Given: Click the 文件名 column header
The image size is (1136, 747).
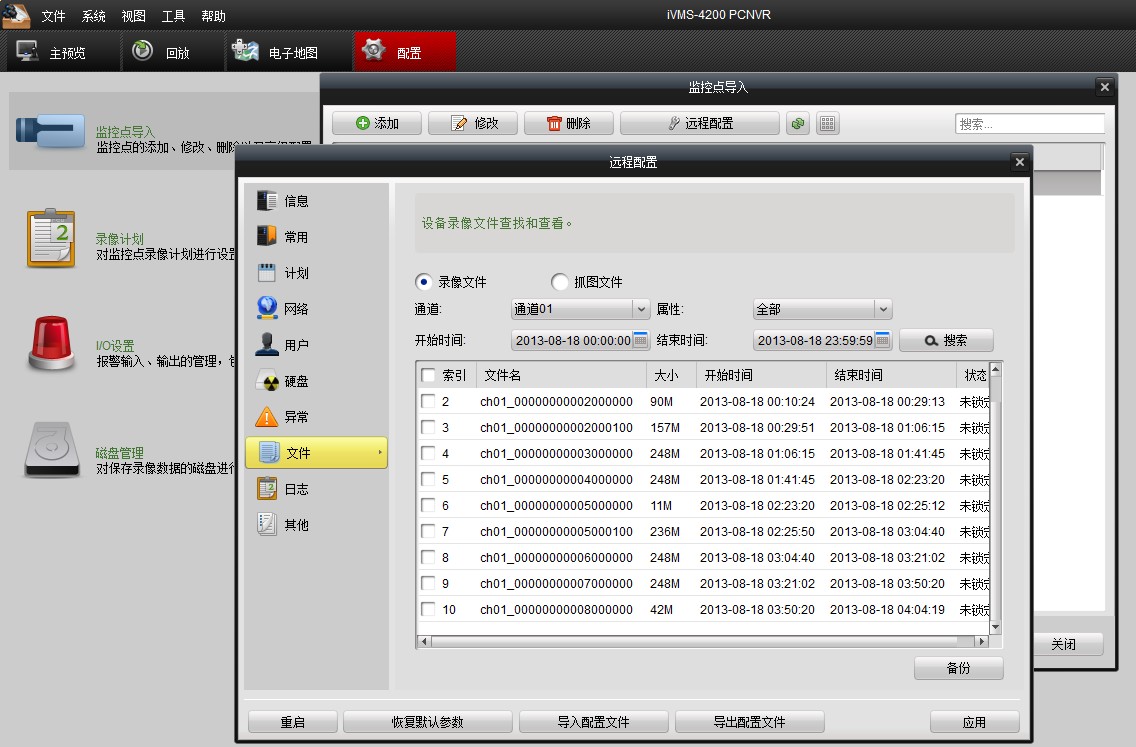Looking at the screenshot, I should [x=561, y=375].
